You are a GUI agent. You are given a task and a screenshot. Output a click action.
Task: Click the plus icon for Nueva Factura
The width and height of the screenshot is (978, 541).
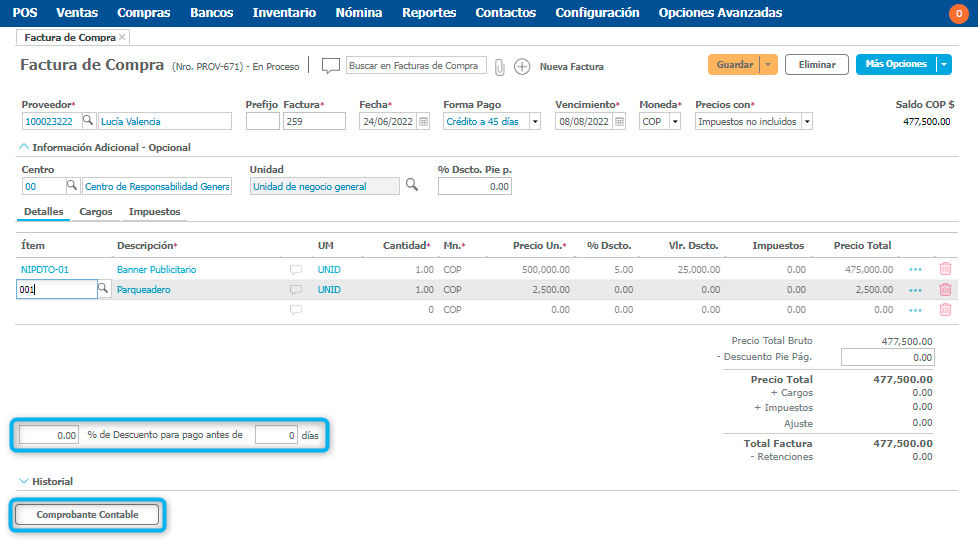click(x=522, y=66)
